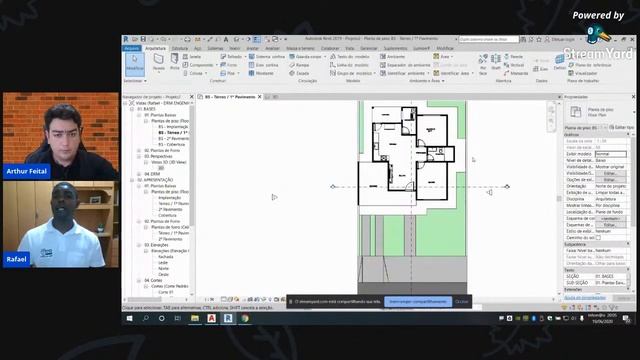Click the Save icon in quick access toolbar
Image resolution: width=640 pixels, height=360 pixels.
(143, 39)
